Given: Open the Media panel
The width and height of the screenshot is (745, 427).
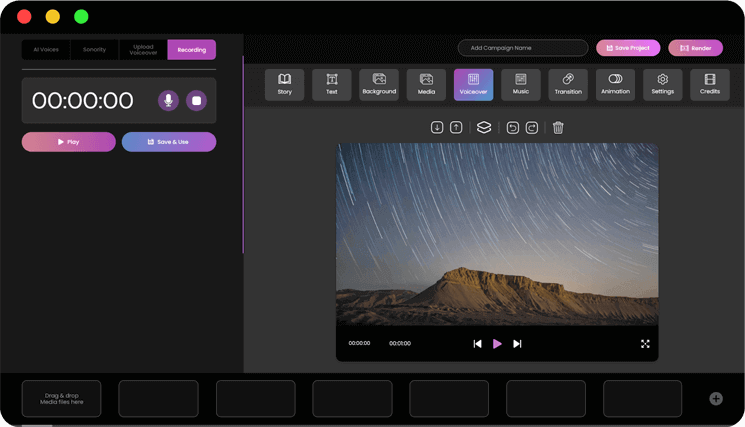Looking at the screenshot, I should (x=426, y=84).
